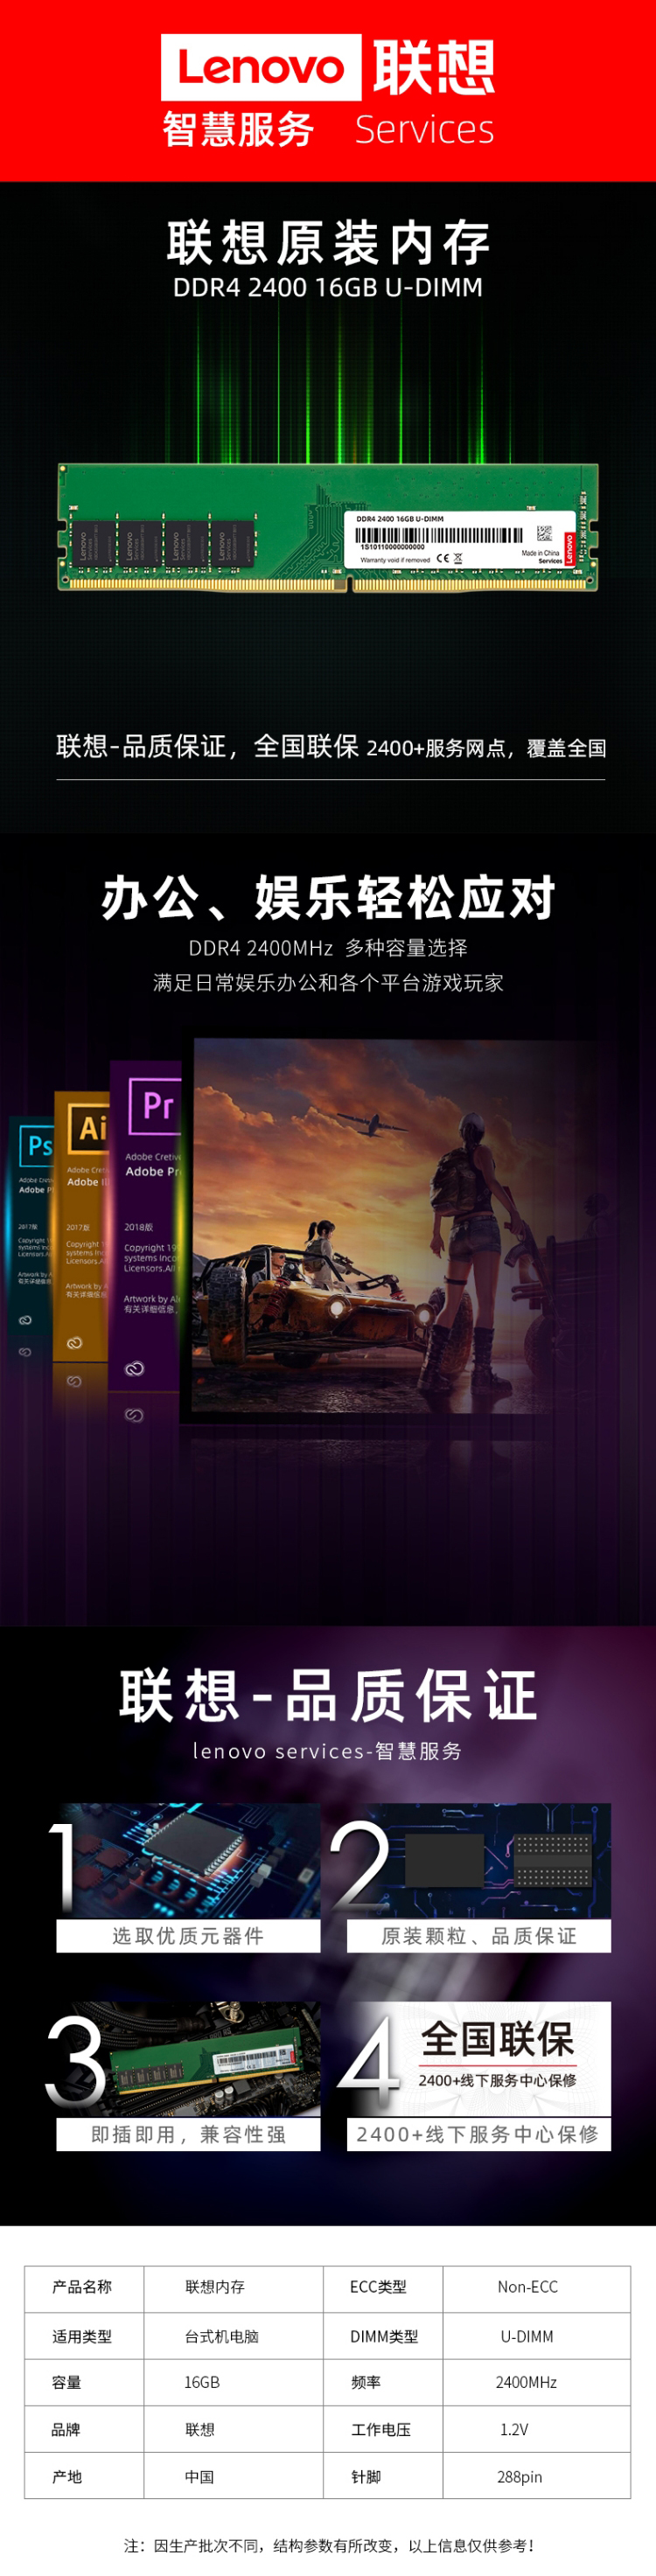656x2576 pixels.
Task: Click the Non-ECC cell in the spec table
Action: point(527,2287)
